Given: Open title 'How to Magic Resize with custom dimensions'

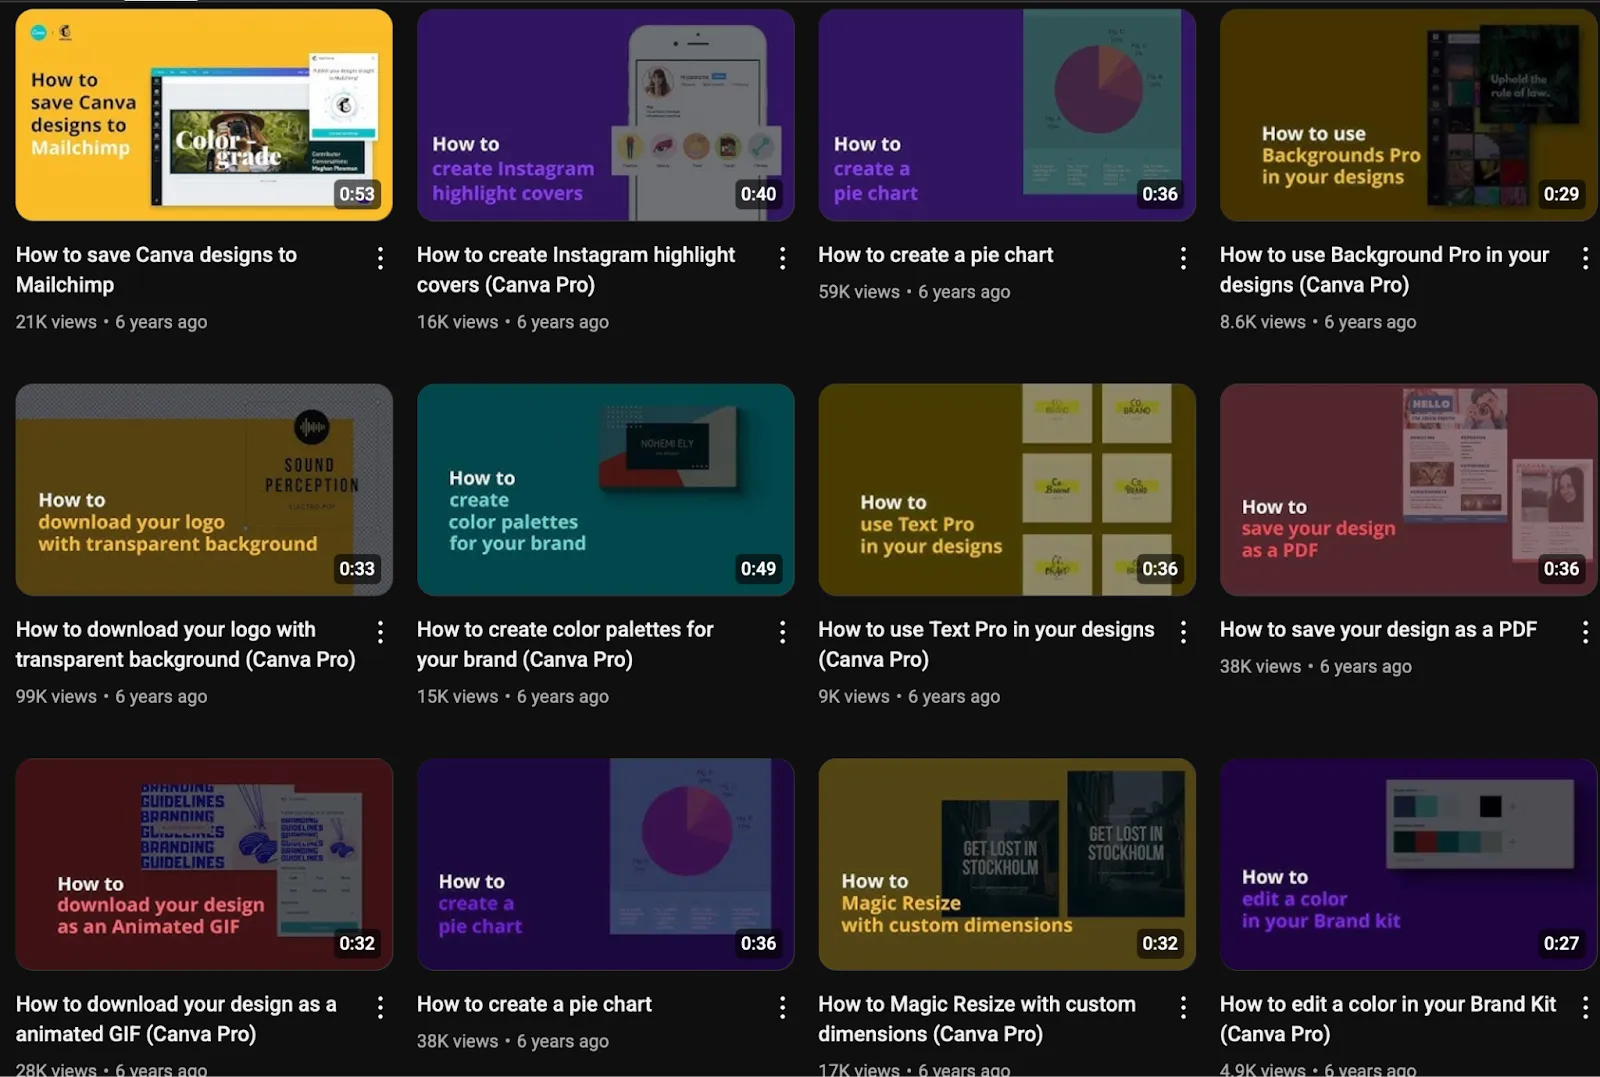Looking at the screenshot, I should (x=977, y=1019).
